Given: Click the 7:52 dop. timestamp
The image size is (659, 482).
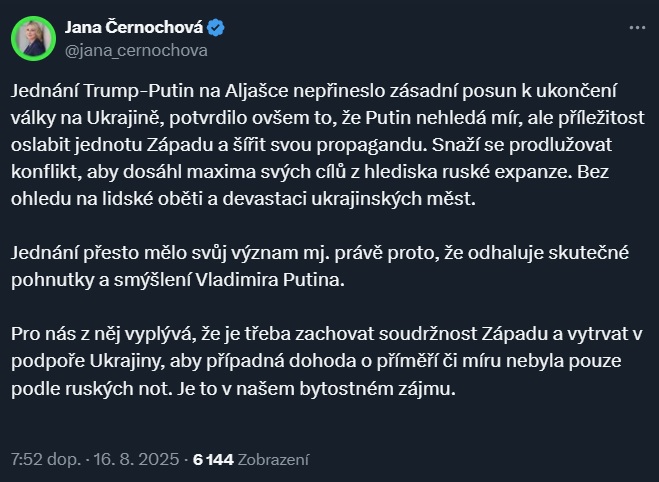Looking at the screenshot, I should 46,459.
